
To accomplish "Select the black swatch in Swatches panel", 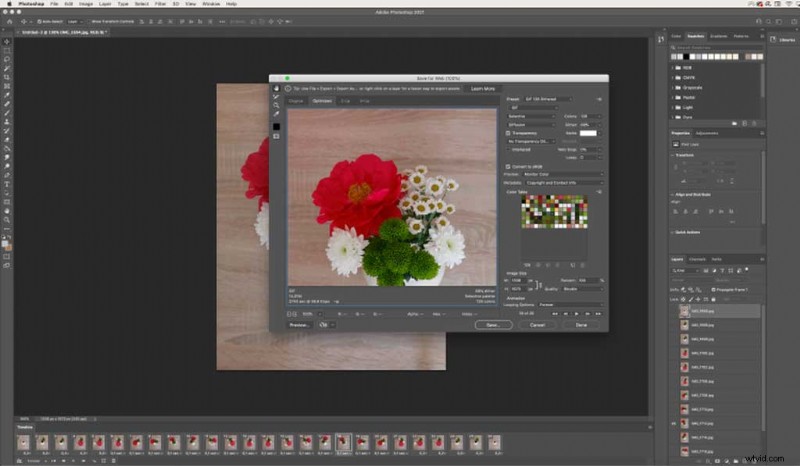I will tap(686, 57).
